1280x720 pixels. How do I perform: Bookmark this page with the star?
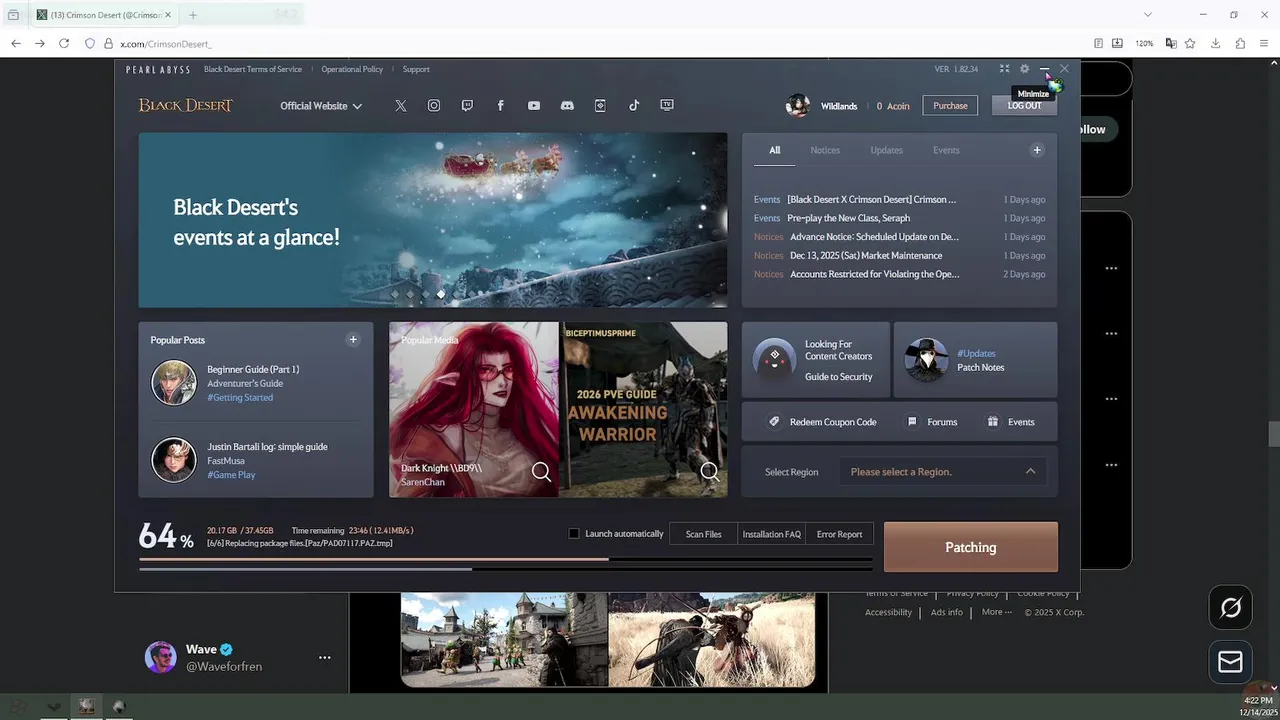pyautogui.click(x=1192, y=43)
